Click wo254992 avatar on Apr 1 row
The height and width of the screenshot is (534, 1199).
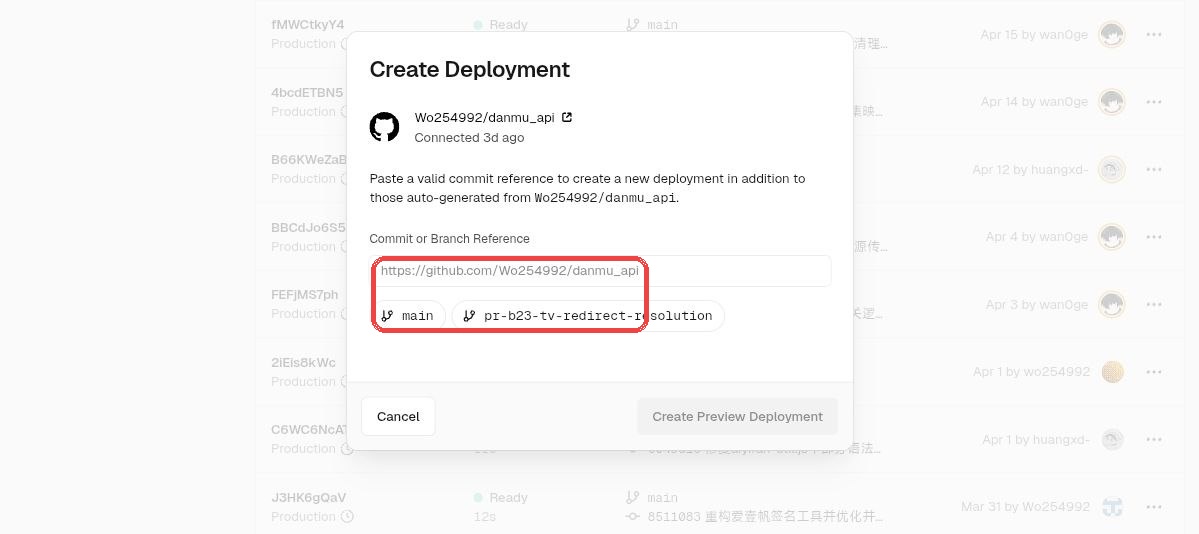pyautogui.click(x=1113, y=372)
